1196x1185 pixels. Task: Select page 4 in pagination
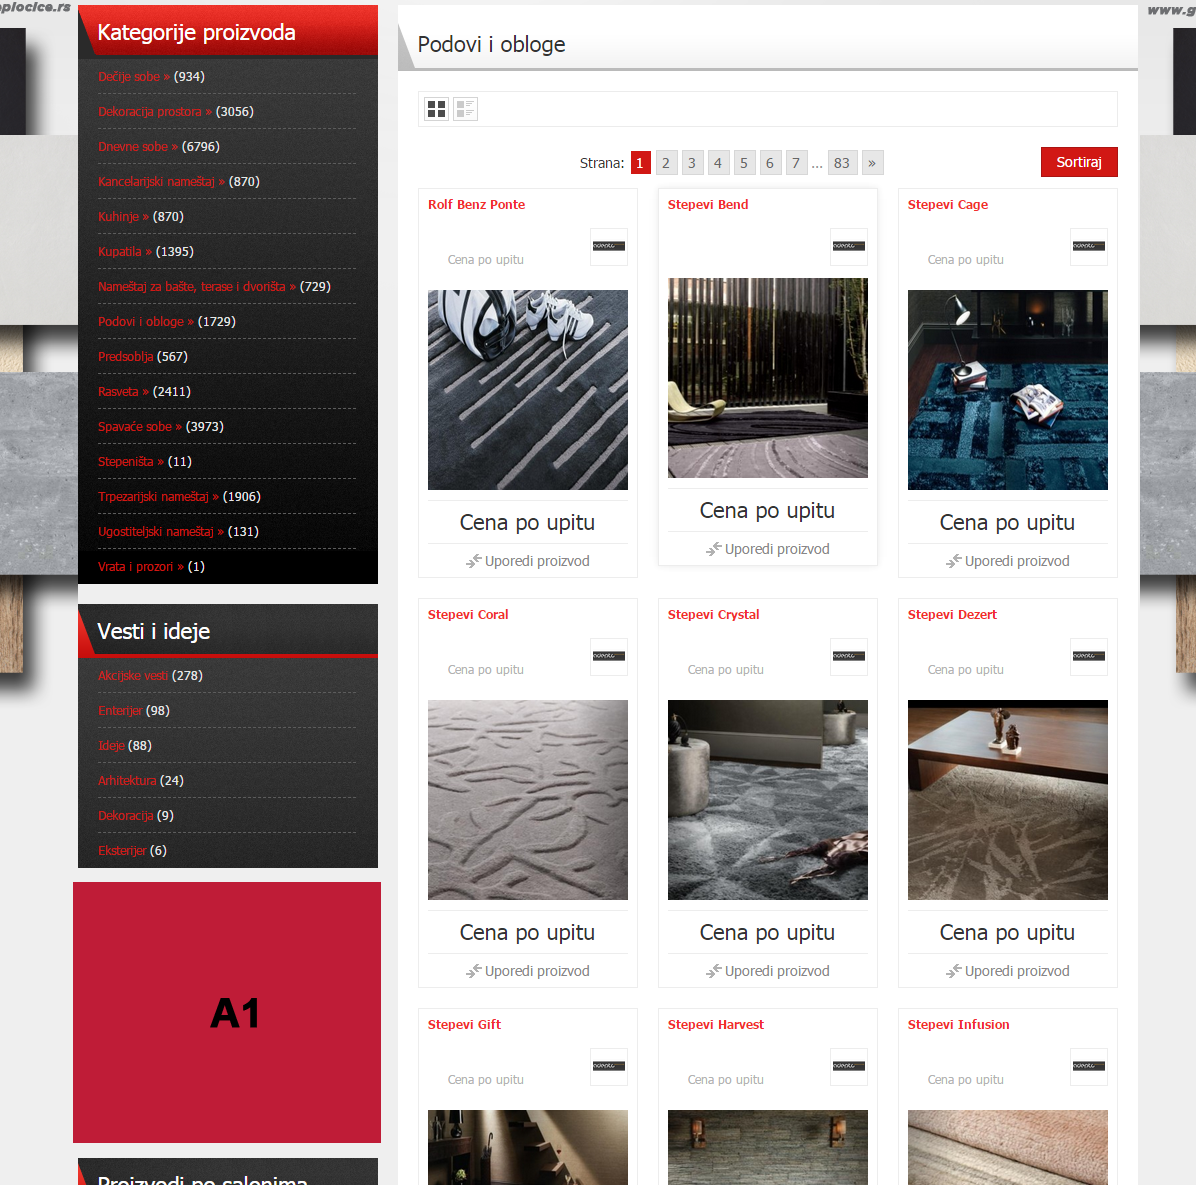718,163
